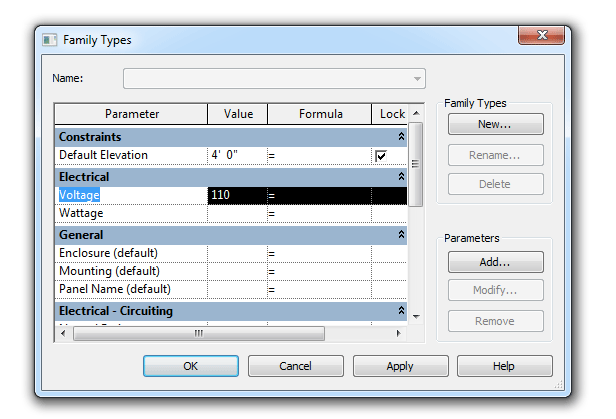Click the Apply button
616x419 pixels.
coord(401,366)
